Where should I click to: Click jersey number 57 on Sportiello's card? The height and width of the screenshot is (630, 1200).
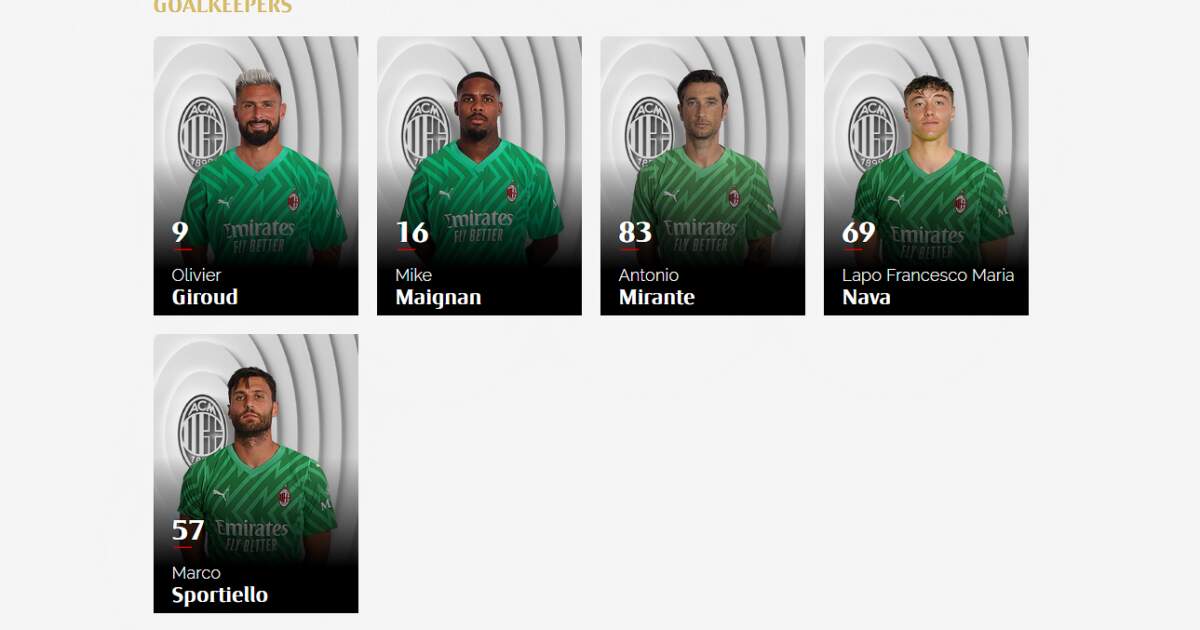[x=188, y=530]
